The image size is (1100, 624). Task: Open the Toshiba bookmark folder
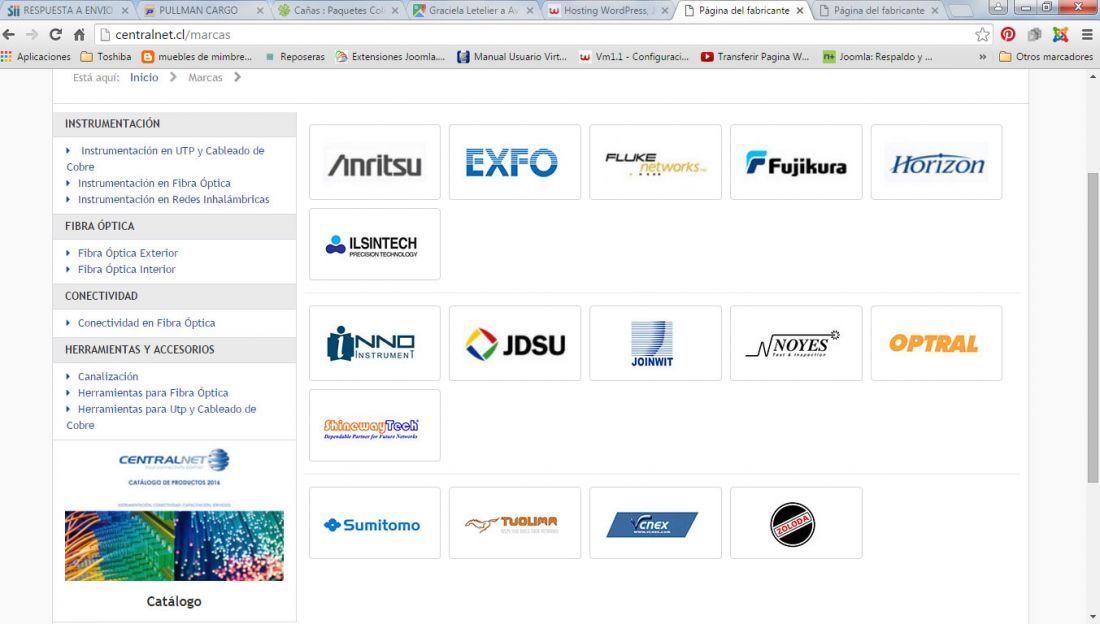point(106,57)
